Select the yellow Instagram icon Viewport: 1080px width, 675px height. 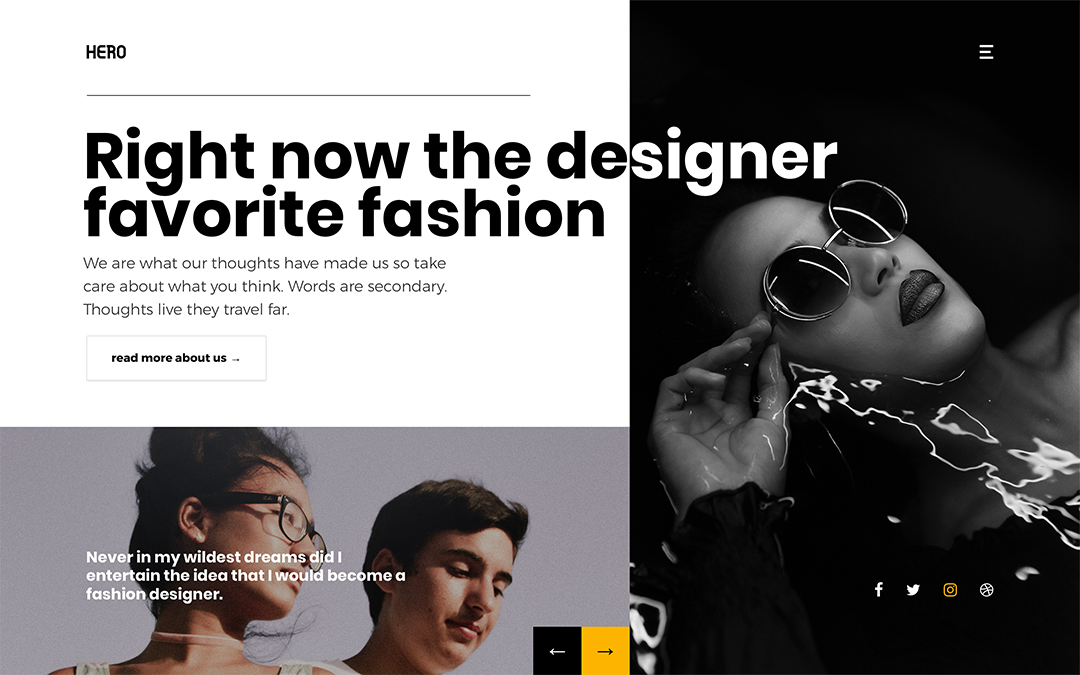point(950,590)
